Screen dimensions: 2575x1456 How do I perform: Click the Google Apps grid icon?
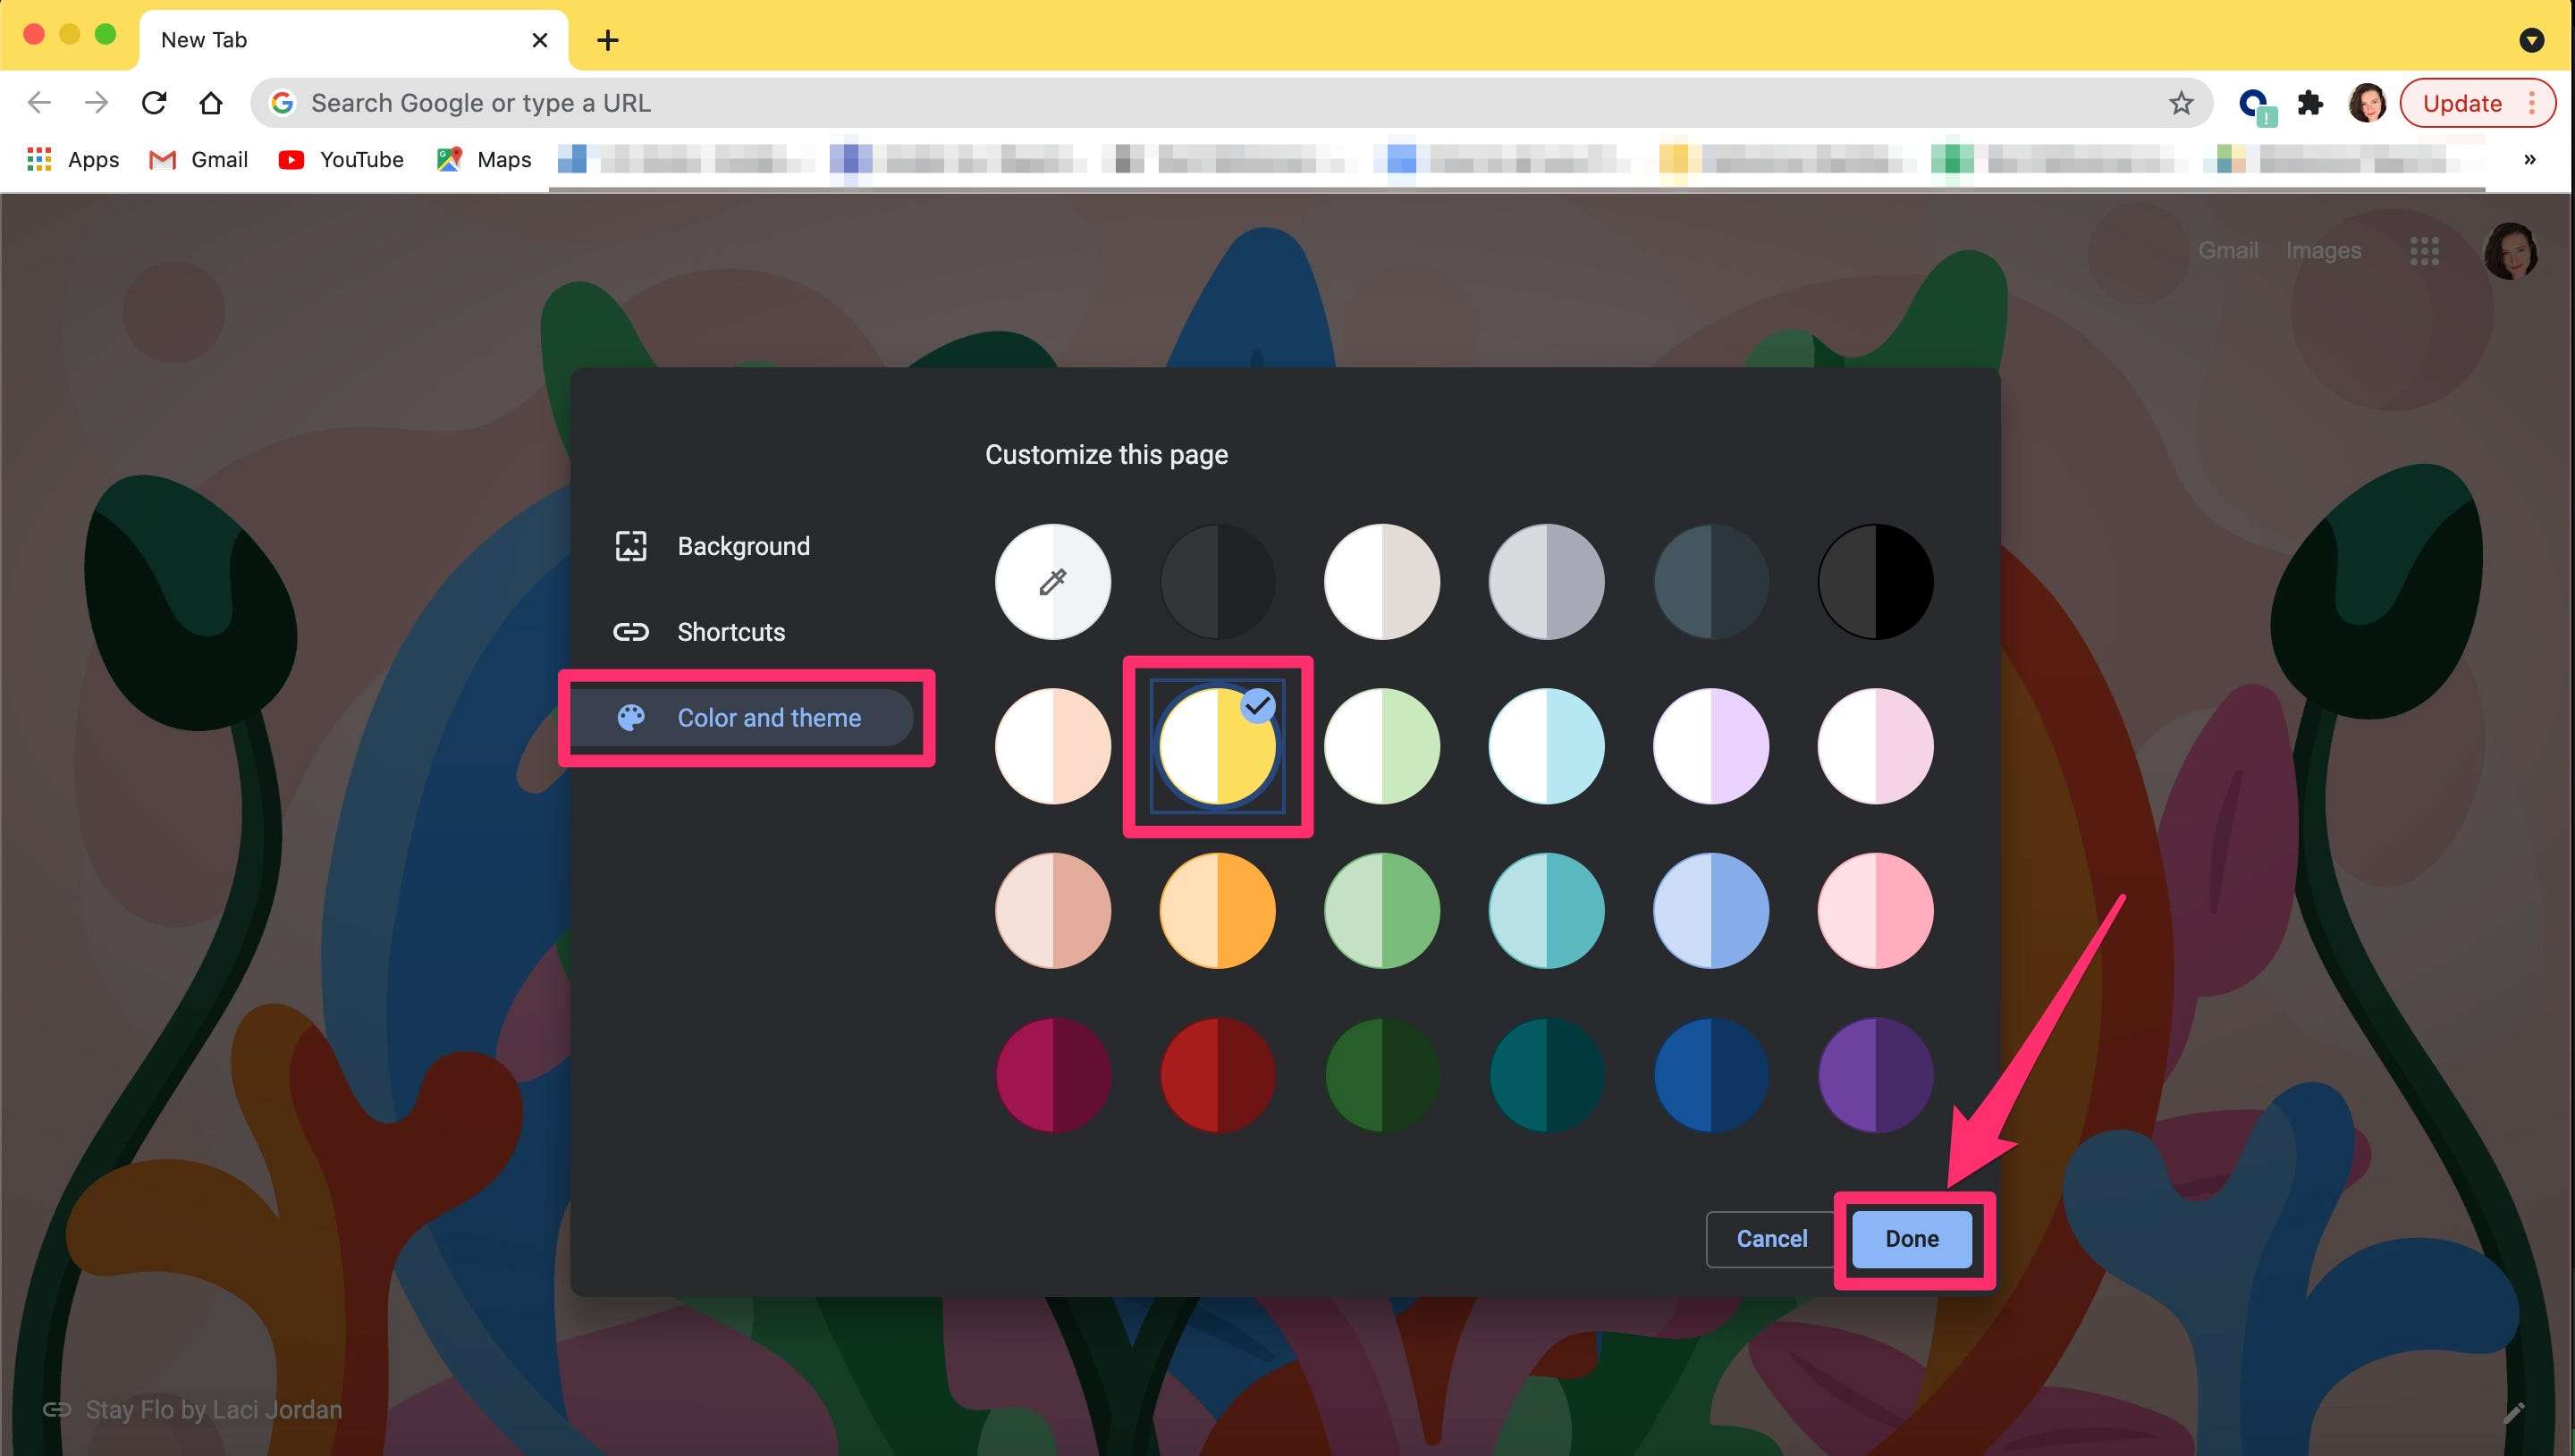point(2425,249)
